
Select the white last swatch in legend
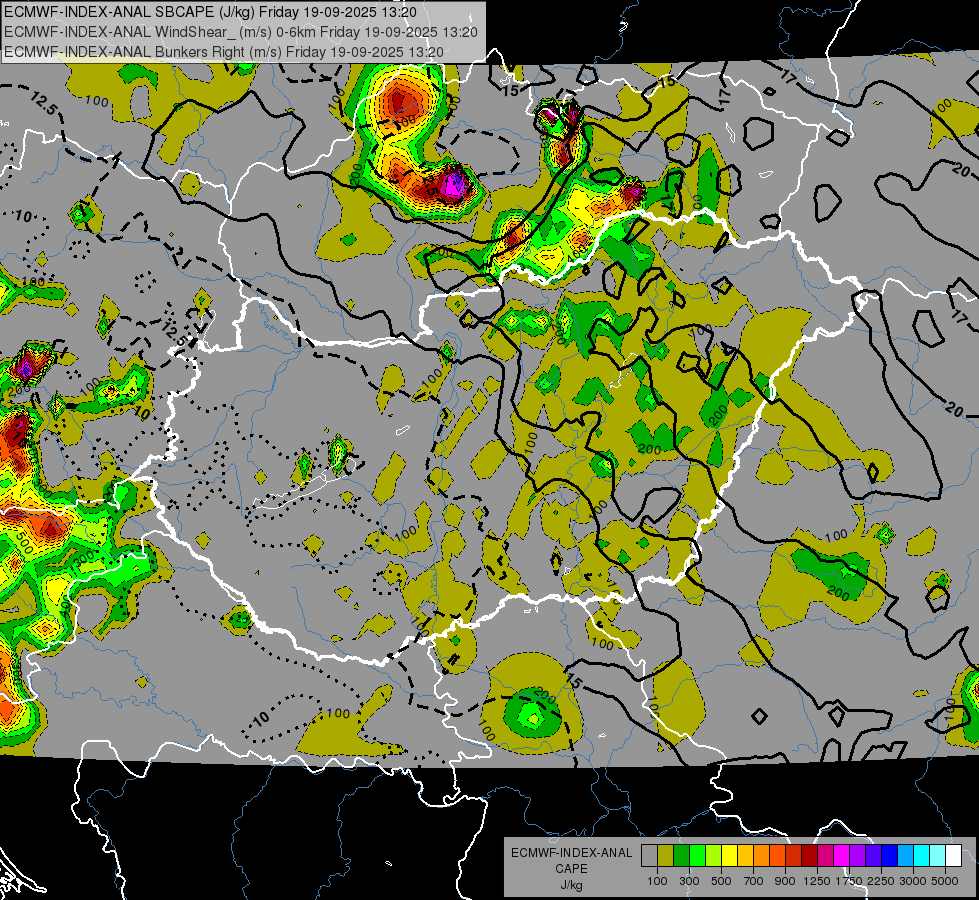953,856
